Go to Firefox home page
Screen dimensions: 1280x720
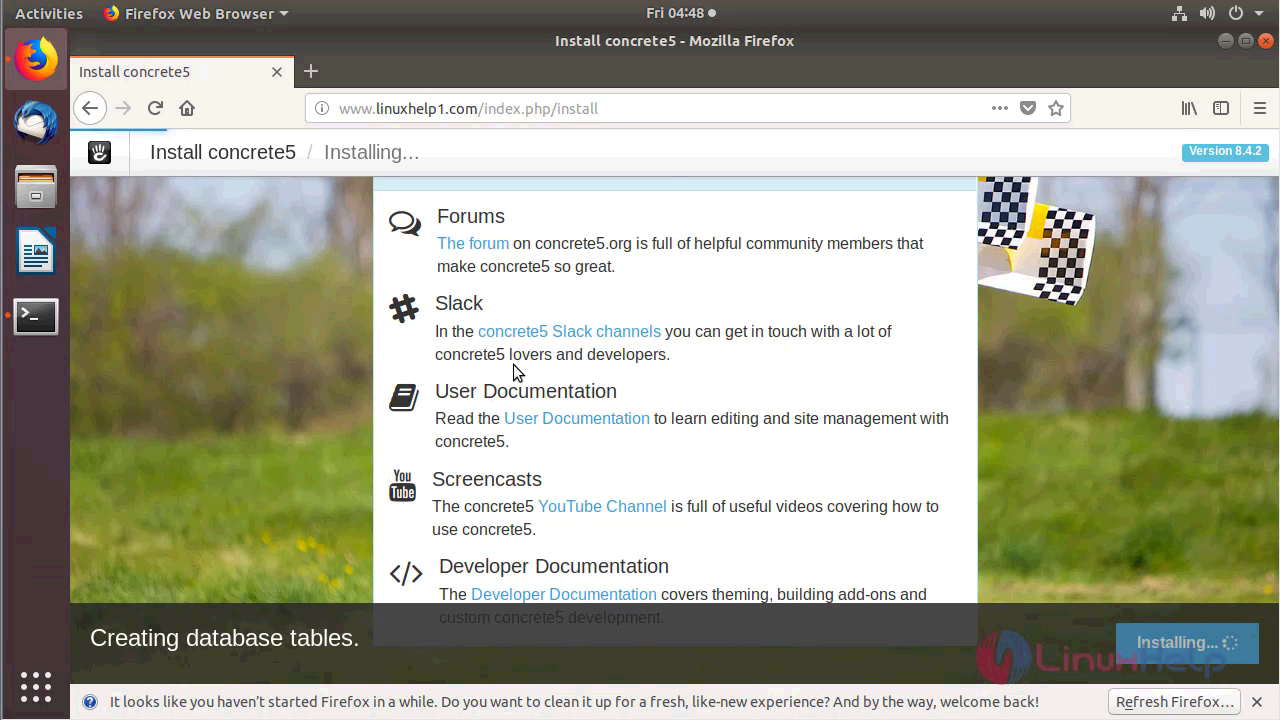coord(187,108)
